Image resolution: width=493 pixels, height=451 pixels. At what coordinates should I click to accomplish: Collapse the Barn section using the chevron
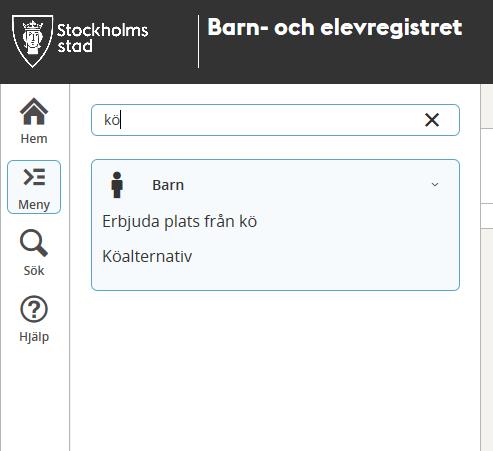click(435, 185)
